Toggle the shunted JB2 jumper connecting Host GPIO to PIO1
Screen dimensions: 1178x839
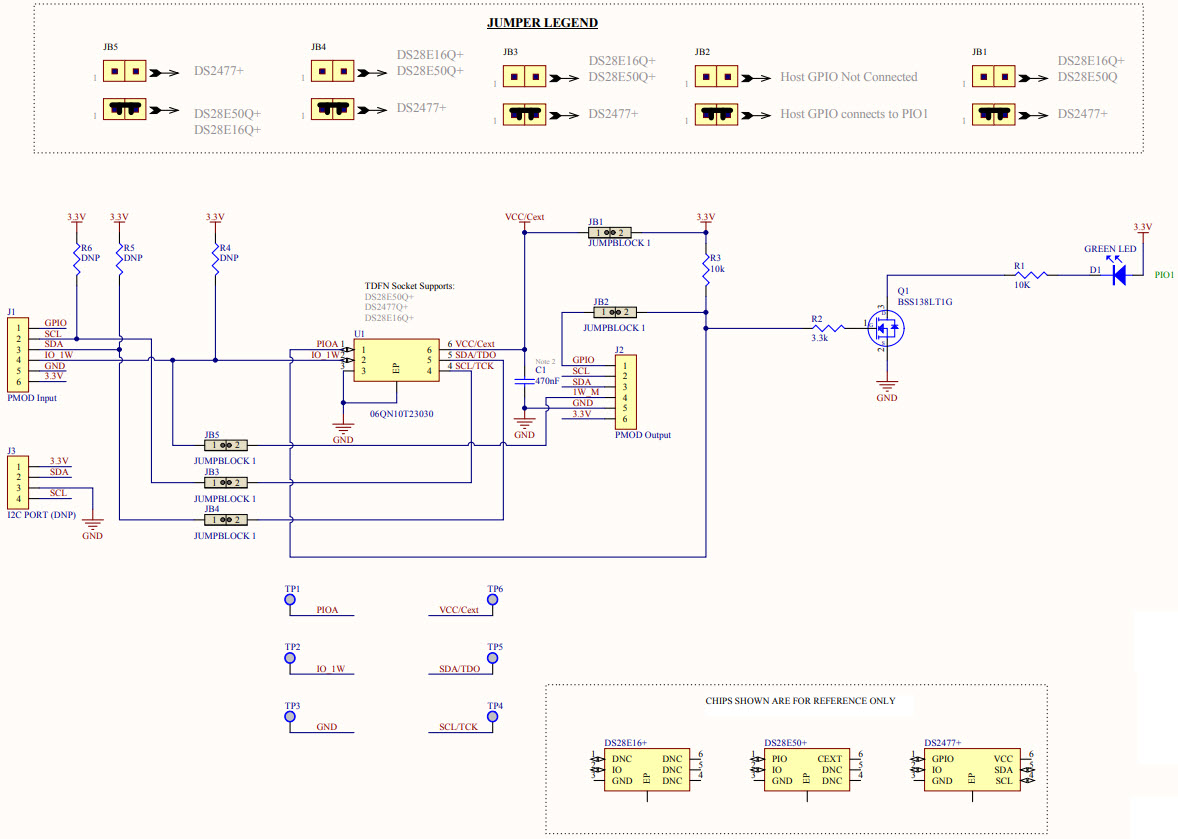tap(716, 114)
